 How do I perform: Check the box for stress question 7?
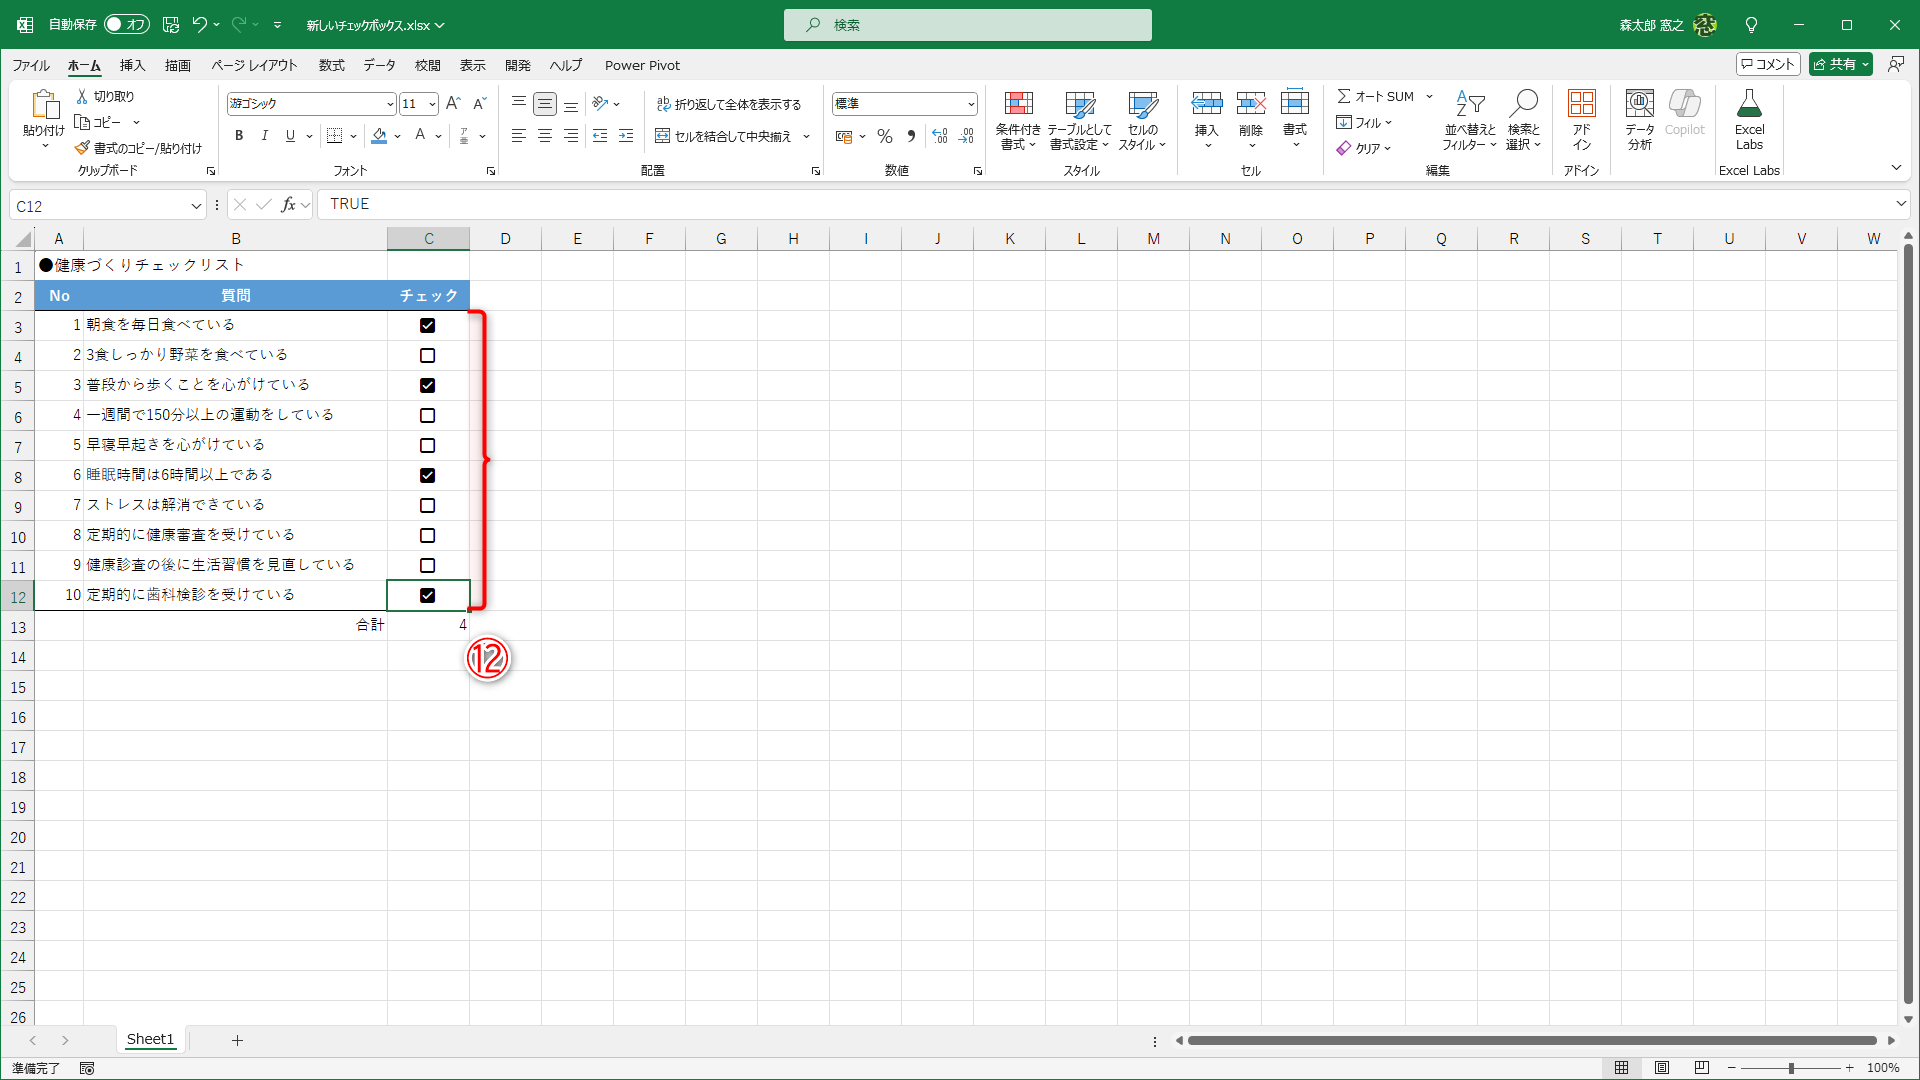click(428, 506)
